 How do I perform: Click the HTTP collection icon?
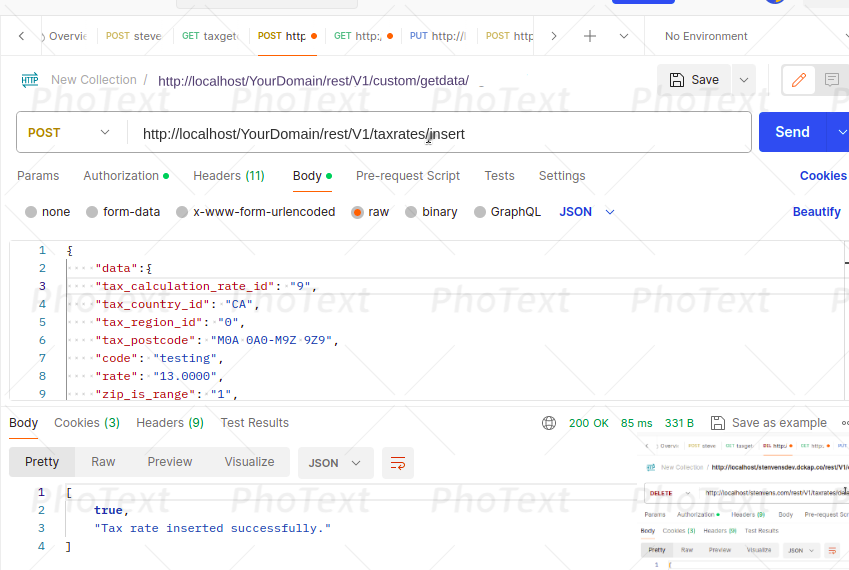point(29,80)
